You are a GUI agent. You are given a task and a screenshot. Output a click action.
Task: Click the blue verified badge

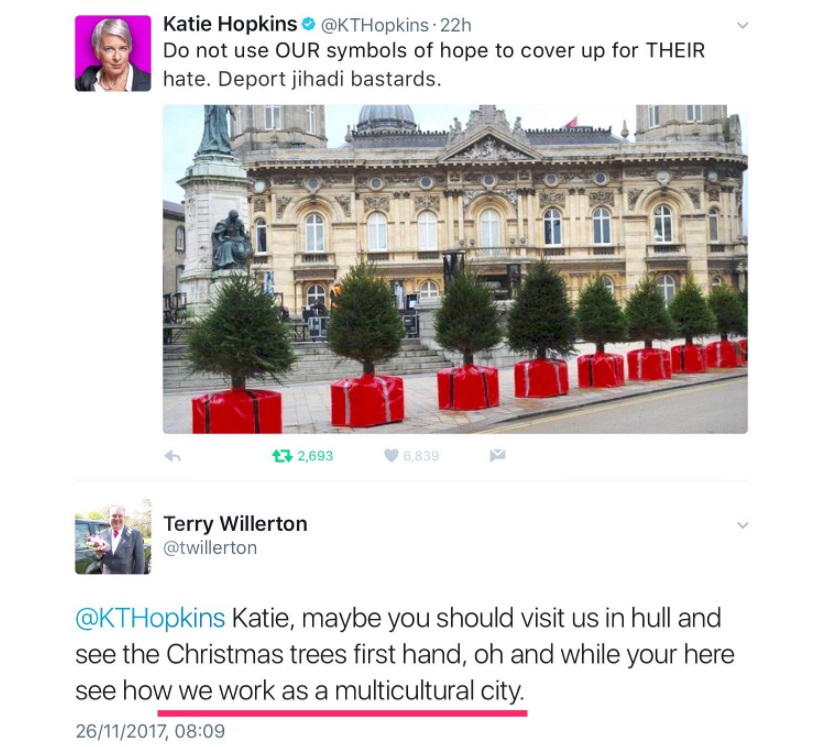[308, 24]
